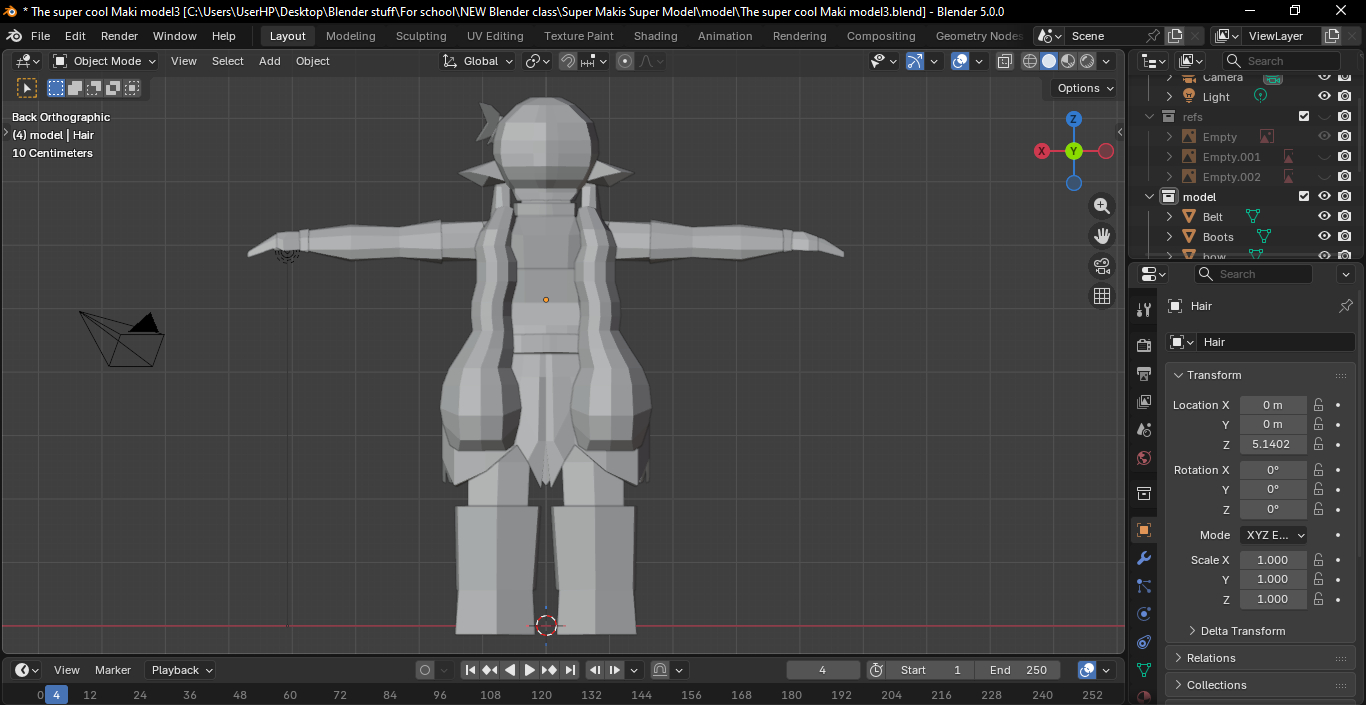
Task: Expand the Delta Transform section
Action: click(x=1242, y=631)
